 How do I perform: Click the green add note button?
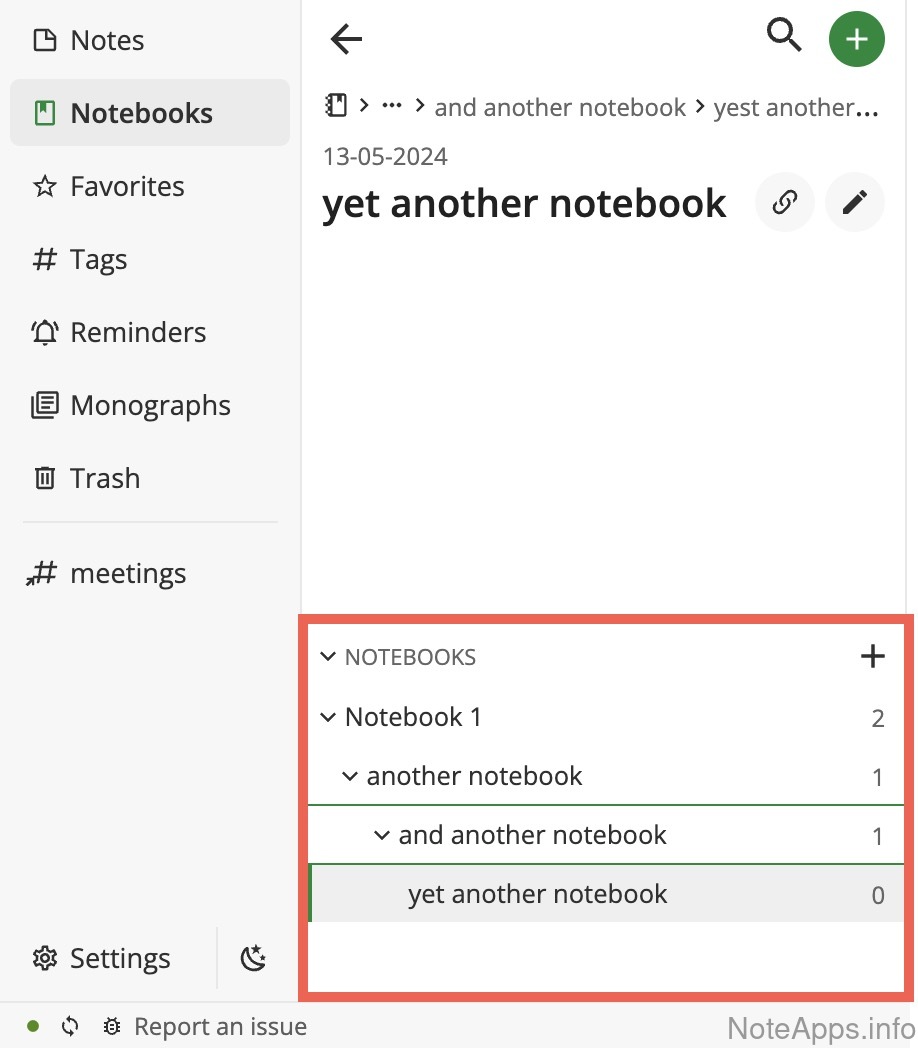click(x=856, y=40)
